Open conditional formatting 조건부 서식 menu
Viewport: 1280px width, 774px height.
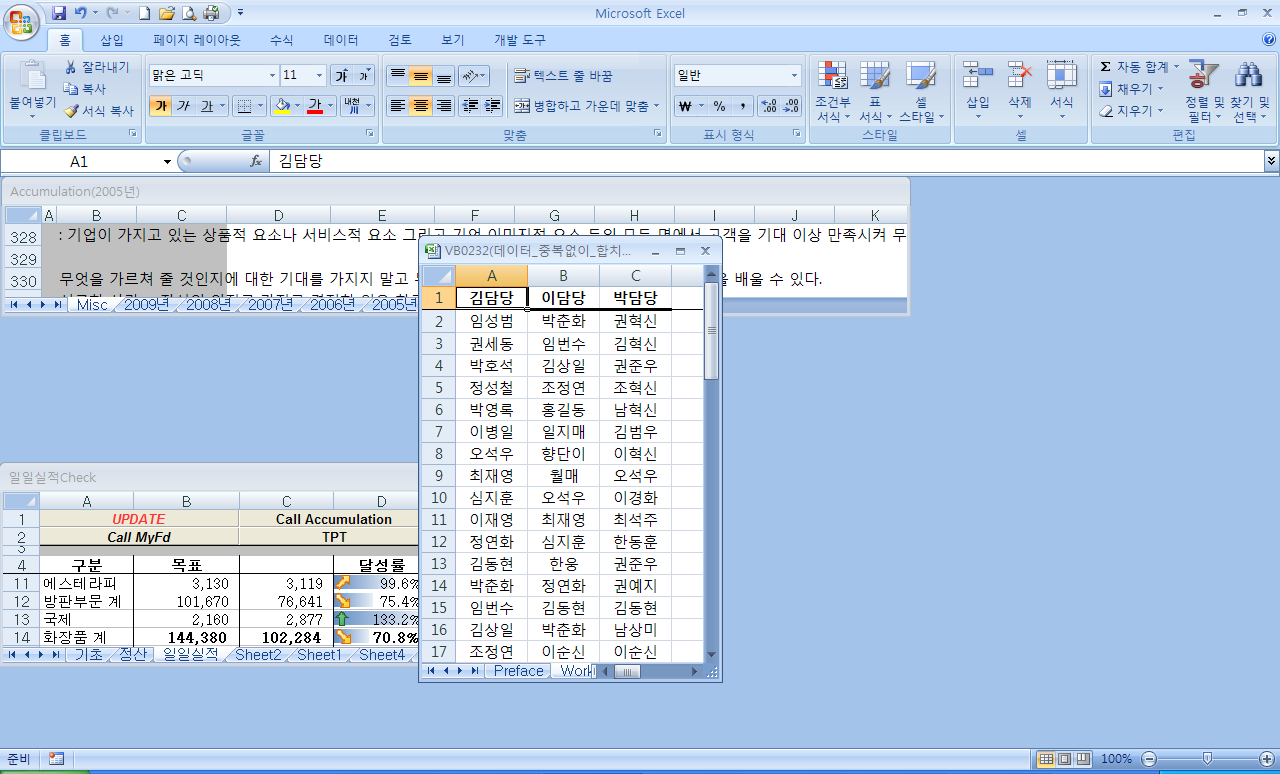click(833, 92)
